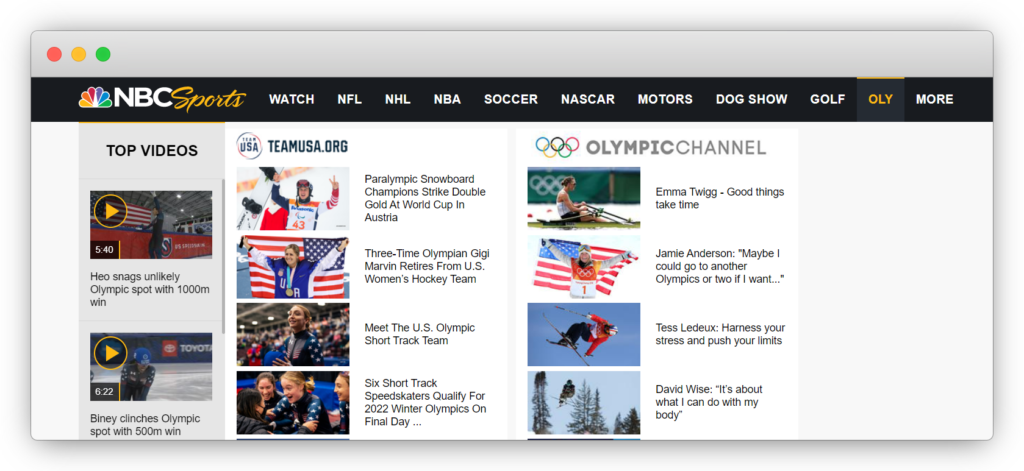Image resolution: width=1024 pixels, height=471 pixels.
Task: Click the Emma Twigg rowing thumbnail
Action: [584, 199]
